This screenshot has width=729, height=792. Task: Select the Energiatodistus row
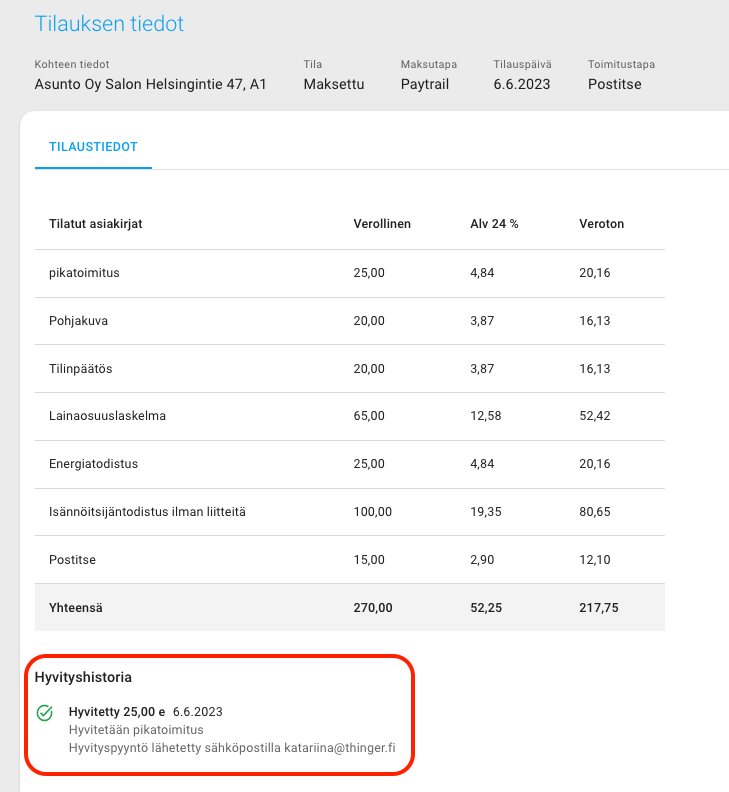tap(350, 464)
